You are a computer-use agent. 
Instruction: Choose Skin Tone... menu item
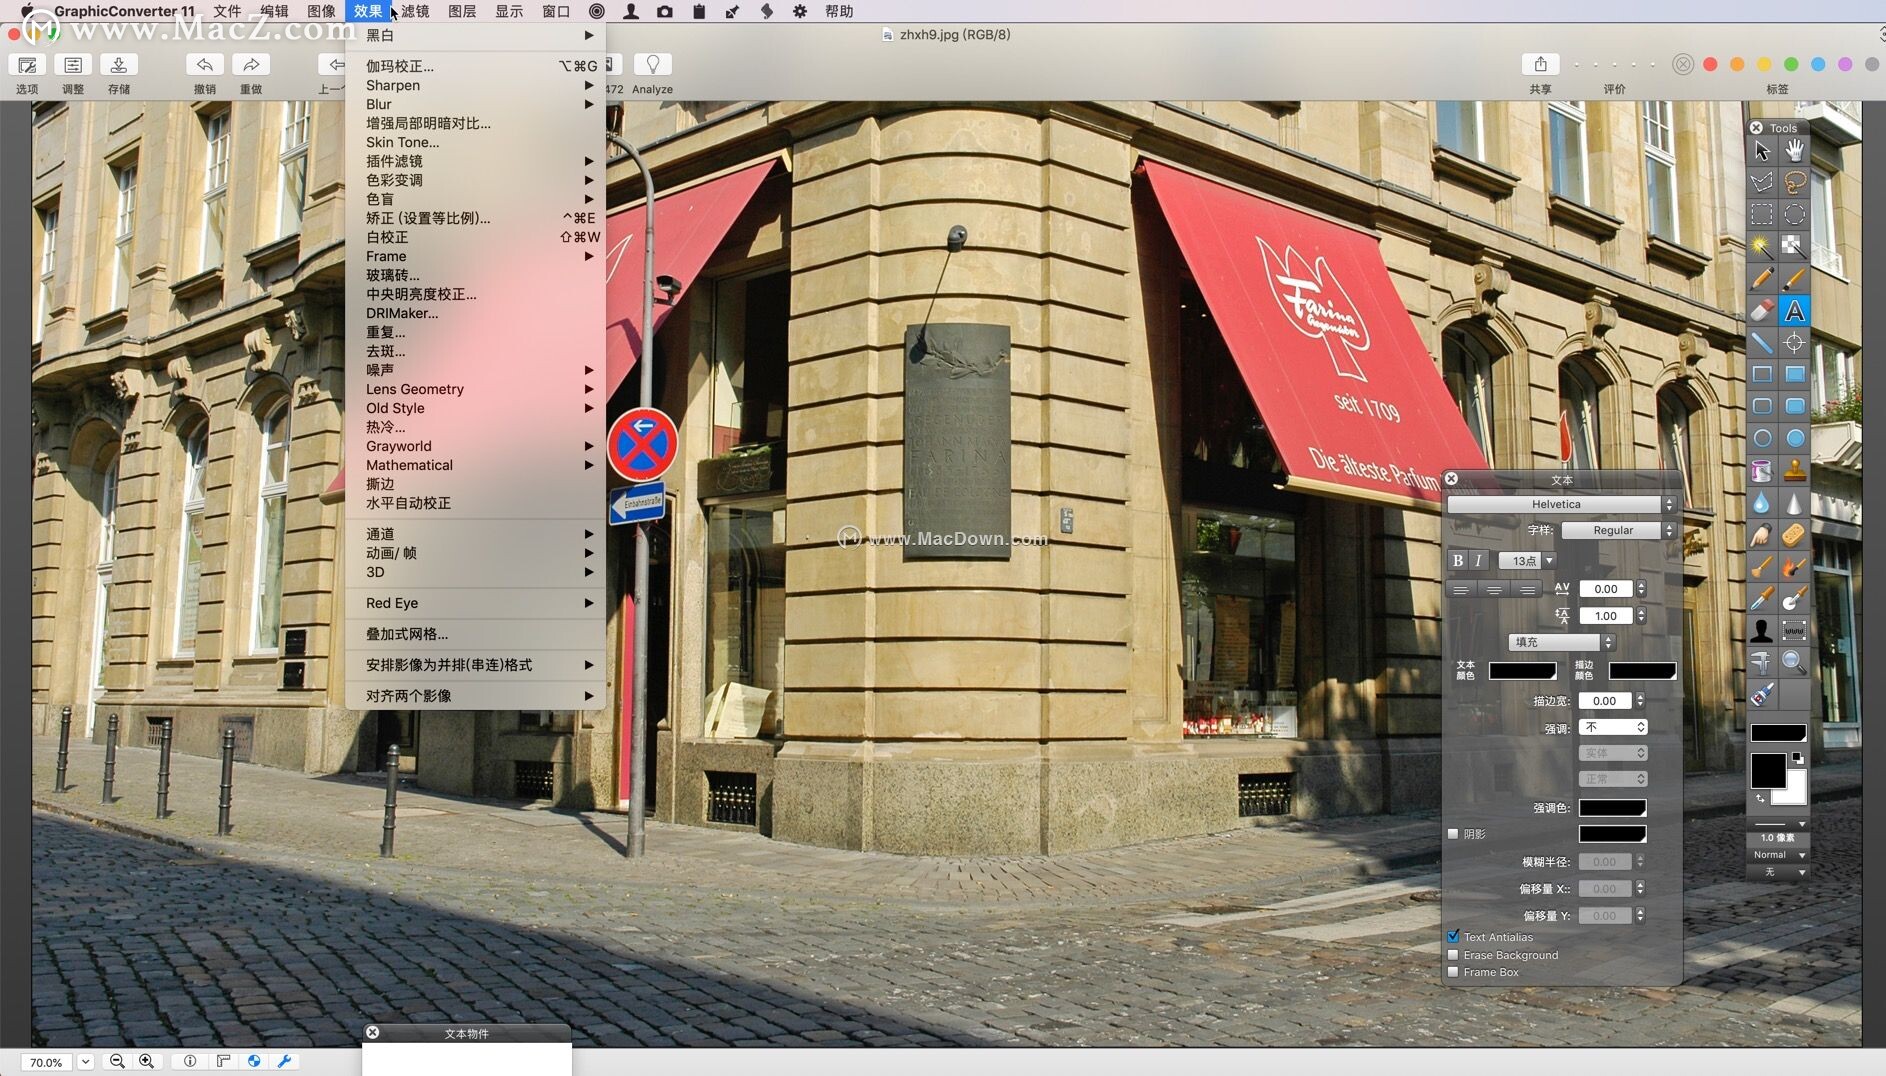click(476, 142)
